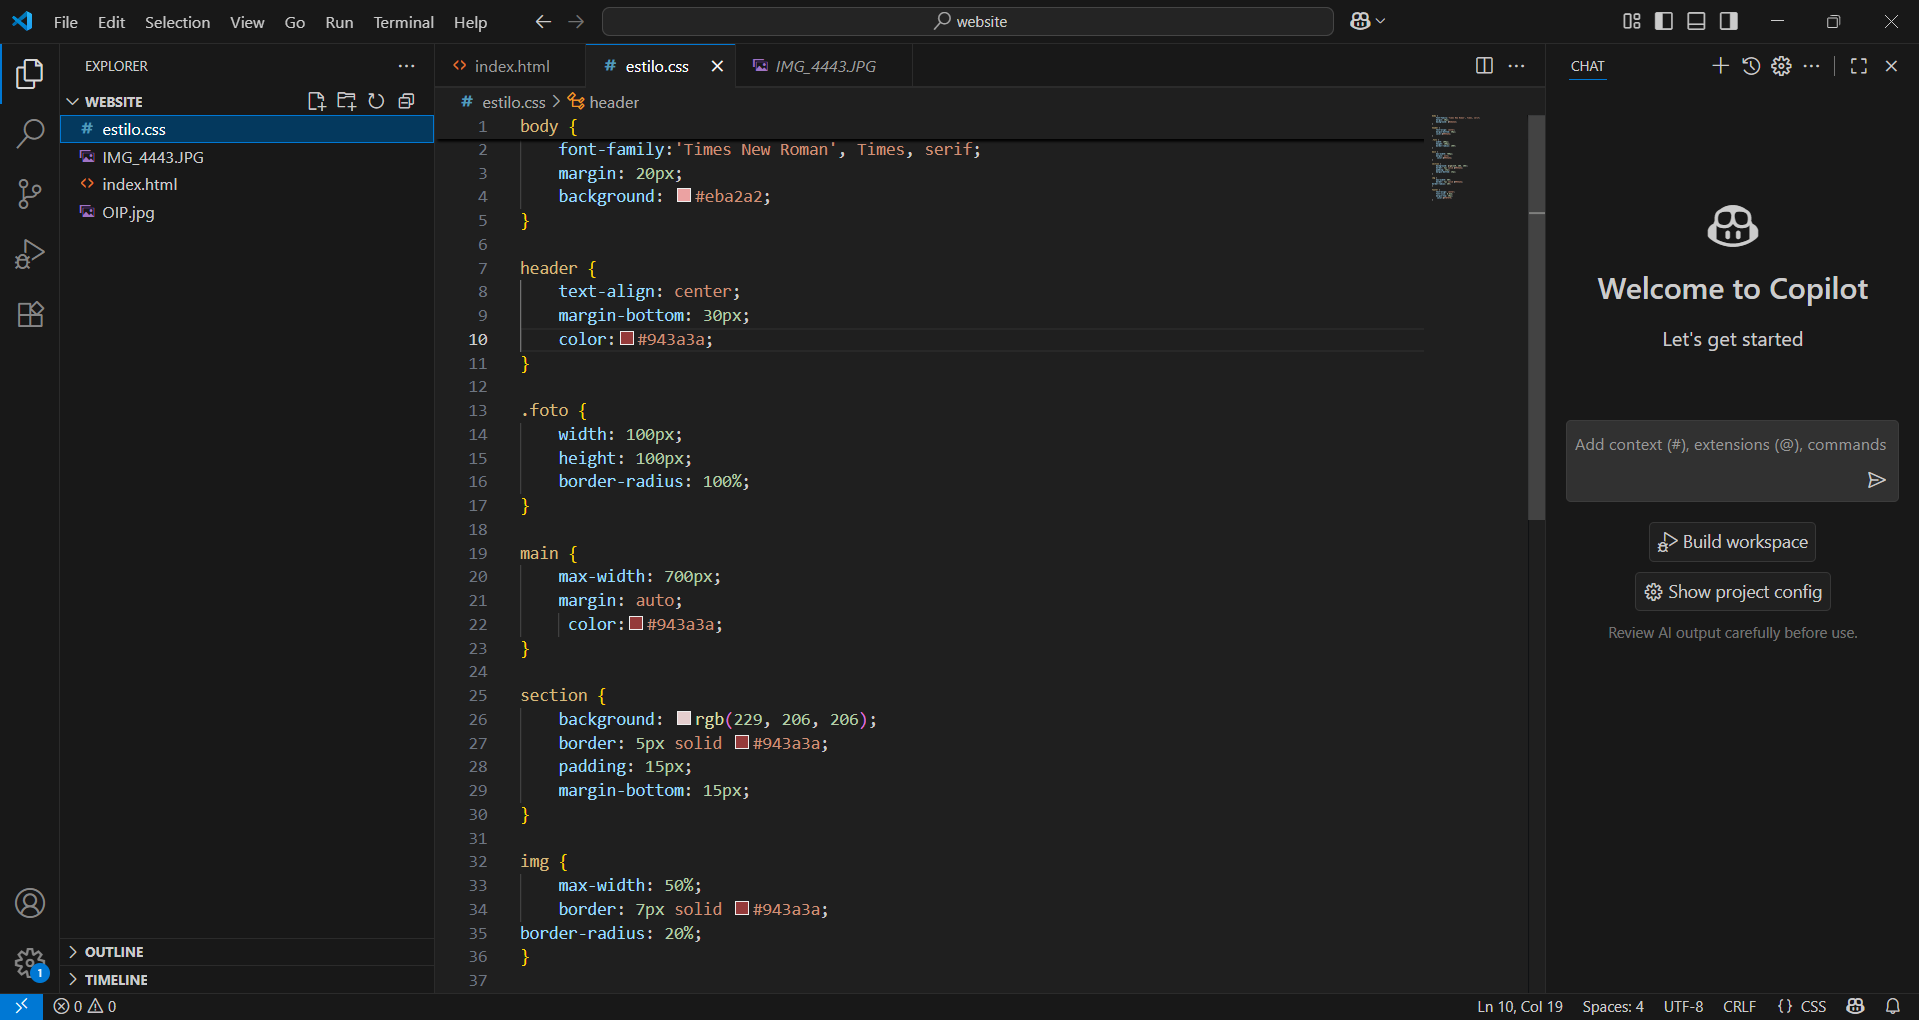Open the Extensions view
Image resolution: width=1919 pixels, height=1020 pixels.
pyautogui.click(x=30, y=315)
